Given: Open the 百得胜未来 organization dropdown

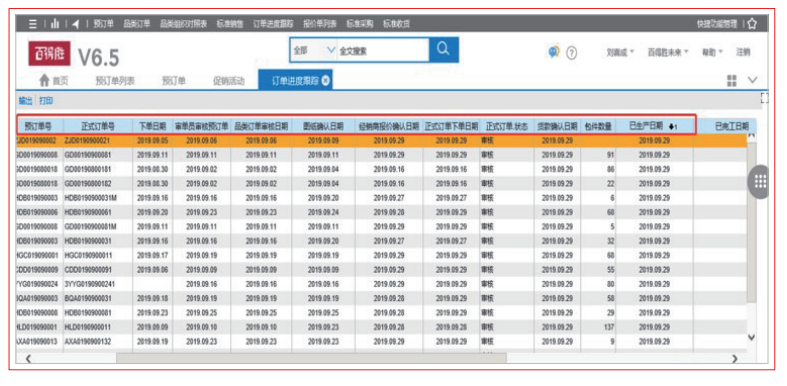Looking at the screenshot, I should pyautogui.click(x=668, y=52).
